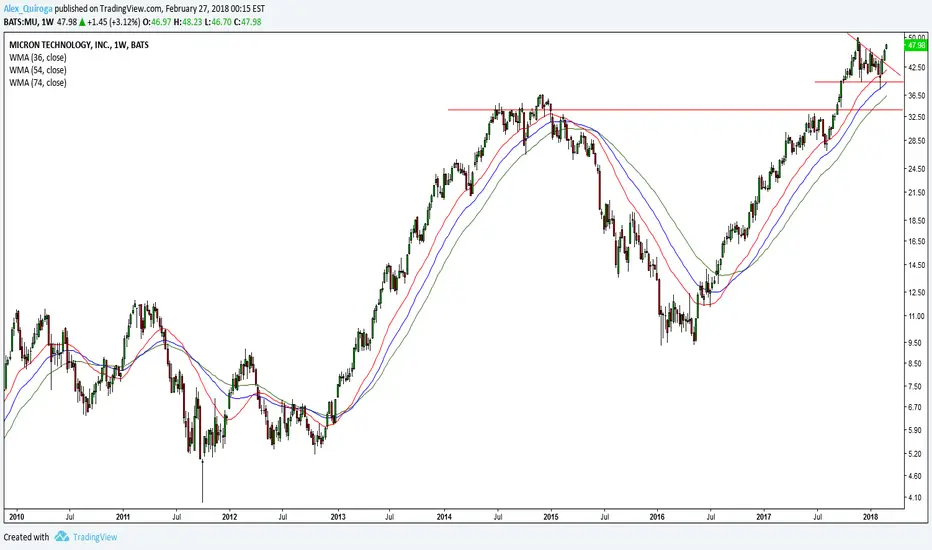Click the 21.50 price axis label
The image size is (932, 550).
point(917,193)
